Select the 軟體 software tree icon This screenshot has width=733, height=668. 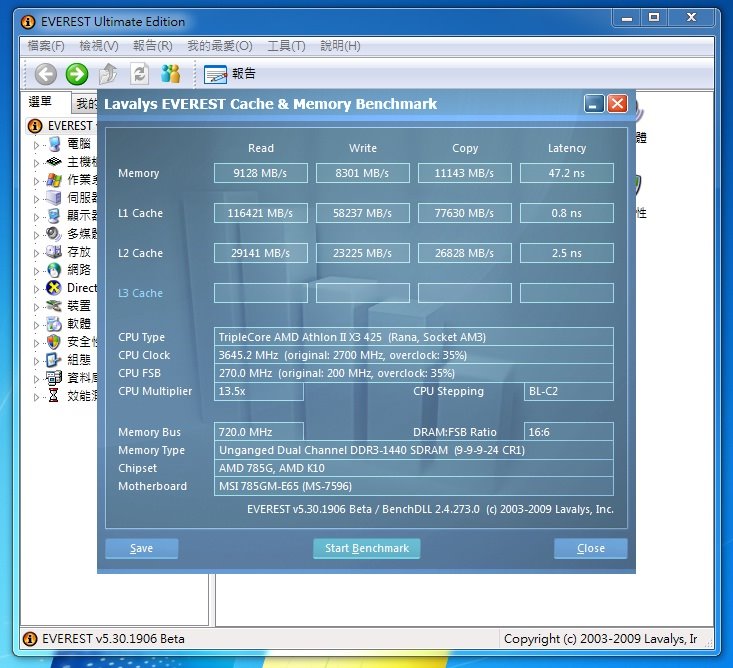tap(54, 324)
